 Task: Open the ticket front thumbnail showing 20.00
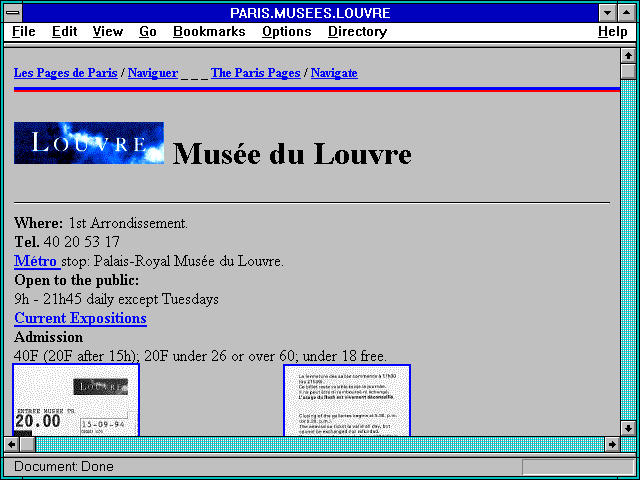point(76,400)
